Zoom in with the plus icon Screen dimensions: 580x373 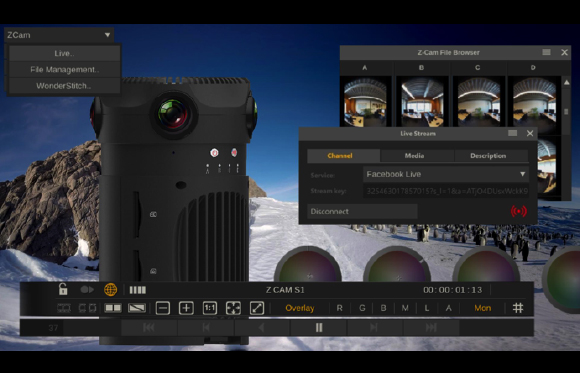point(186,308)
